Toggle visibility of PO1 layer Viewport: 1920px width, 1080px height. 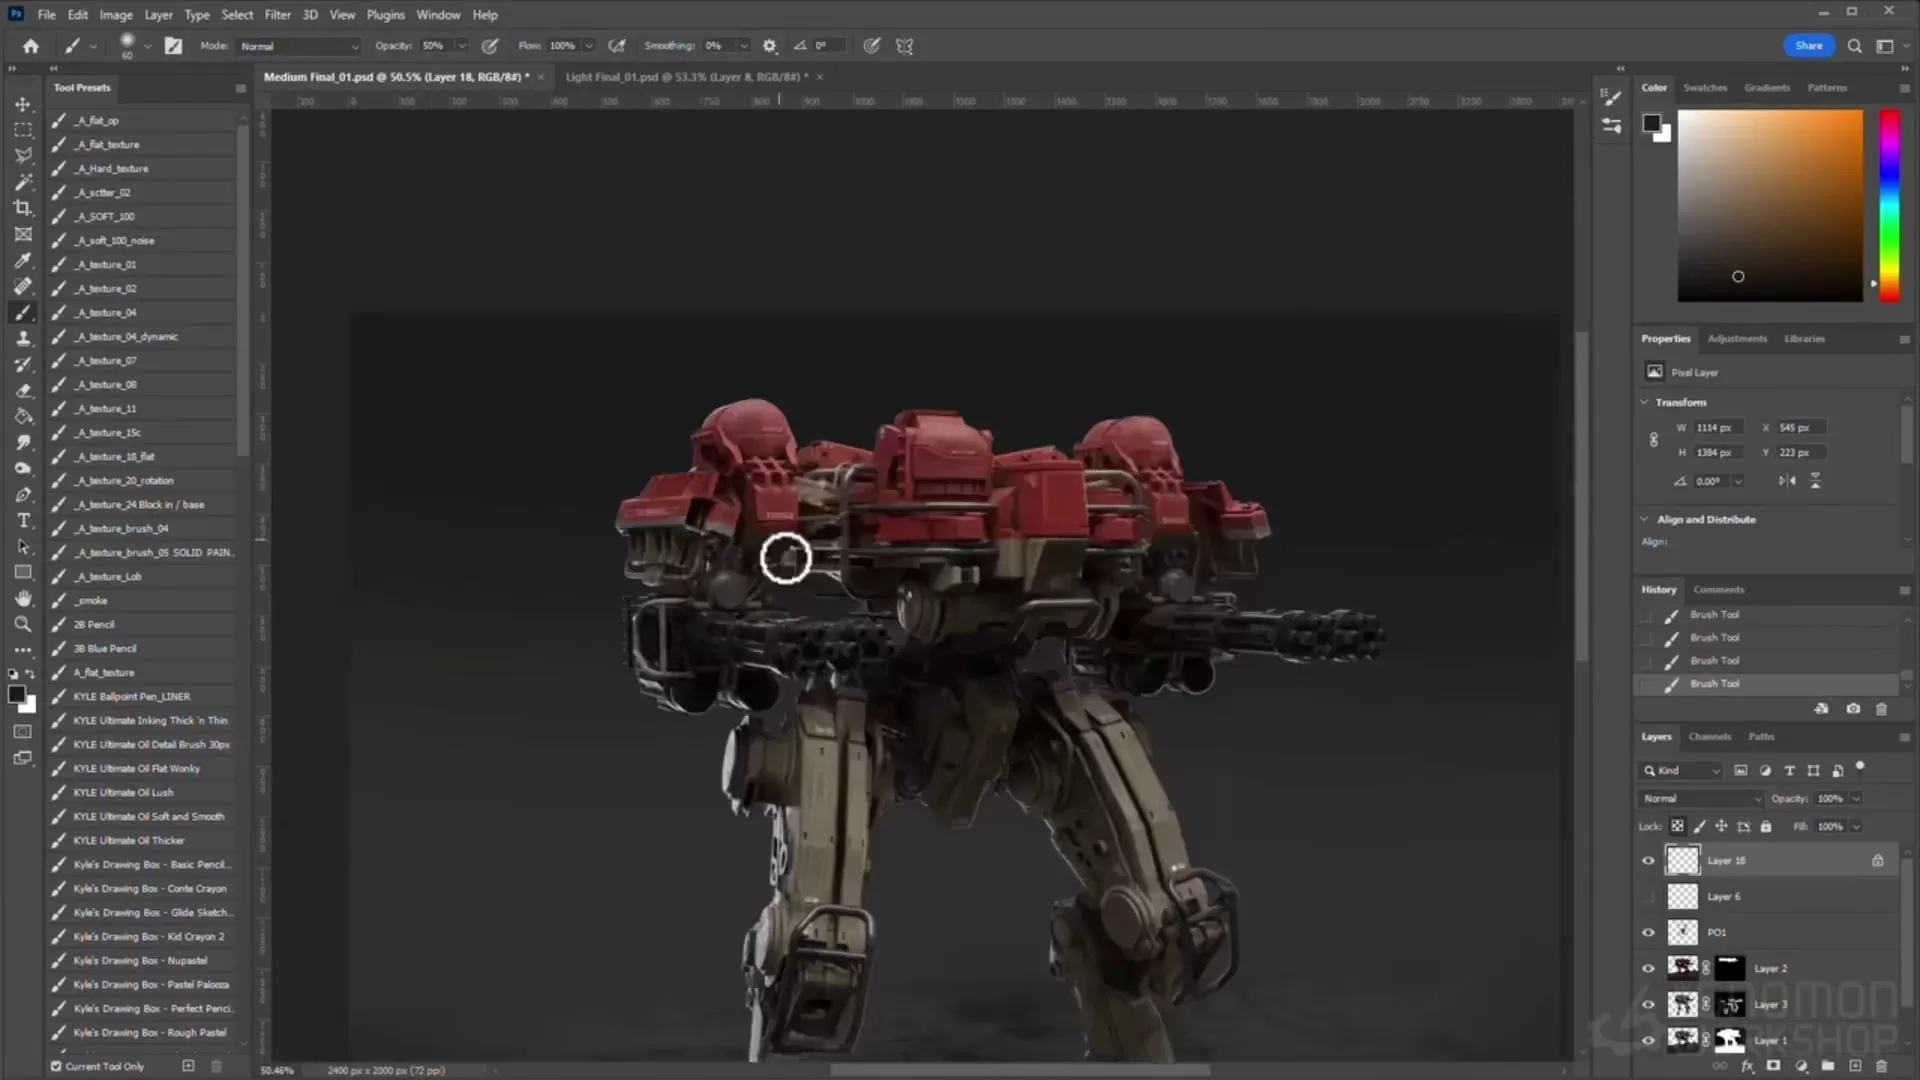(x=1648, y=933)
